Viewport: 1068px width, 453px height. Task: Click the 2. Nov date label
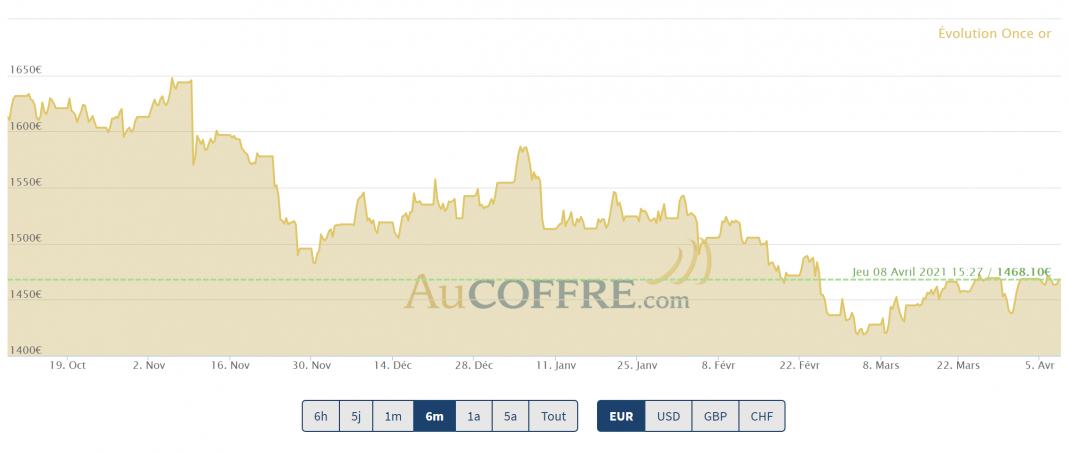(149, 365)
